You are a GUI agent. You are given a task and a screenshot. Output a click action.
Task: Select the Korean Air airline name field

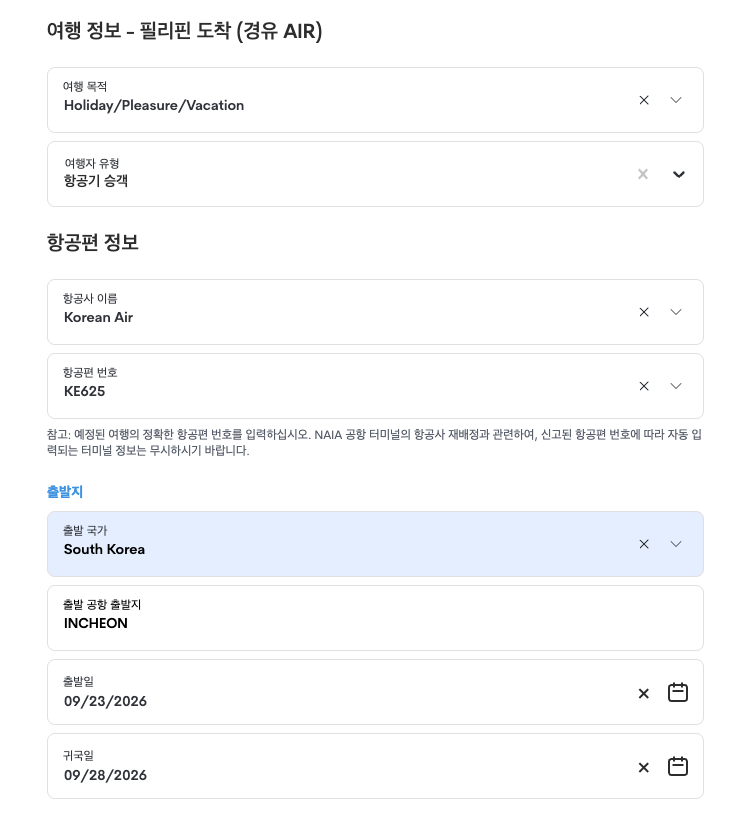point(375,312)
